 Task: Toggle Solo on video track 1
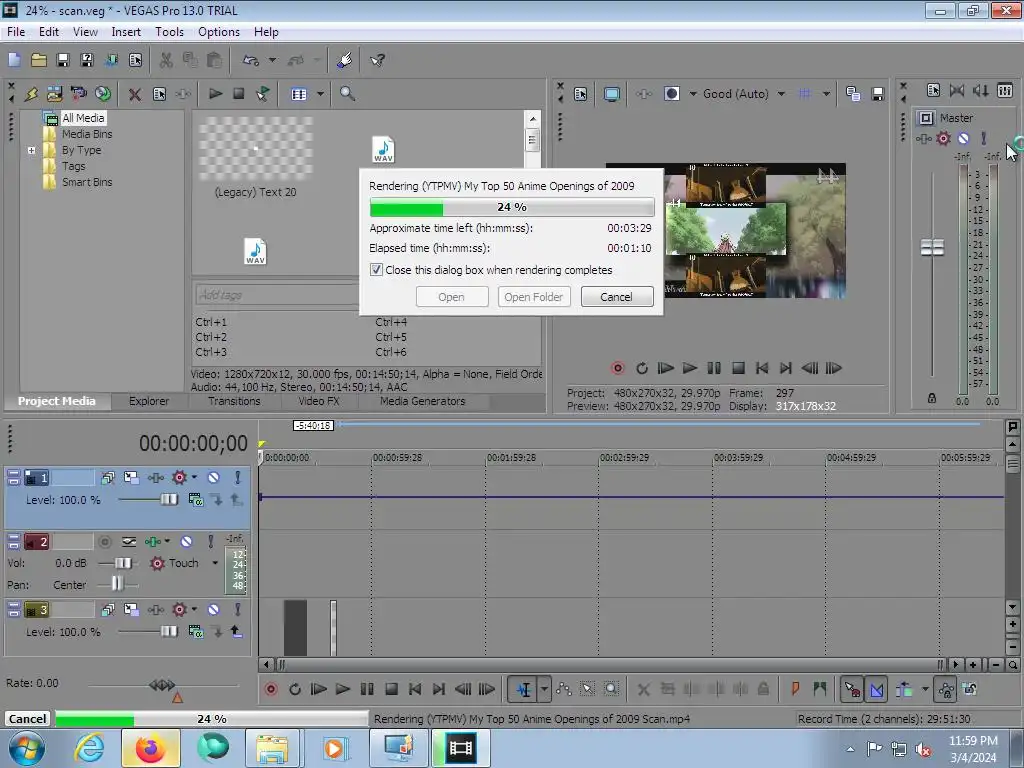[x=237, y=478]
